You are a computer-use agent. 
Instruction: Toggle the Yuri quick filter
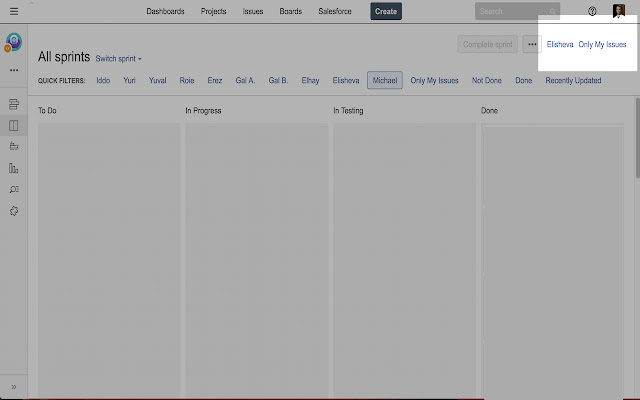pos(129,80)
